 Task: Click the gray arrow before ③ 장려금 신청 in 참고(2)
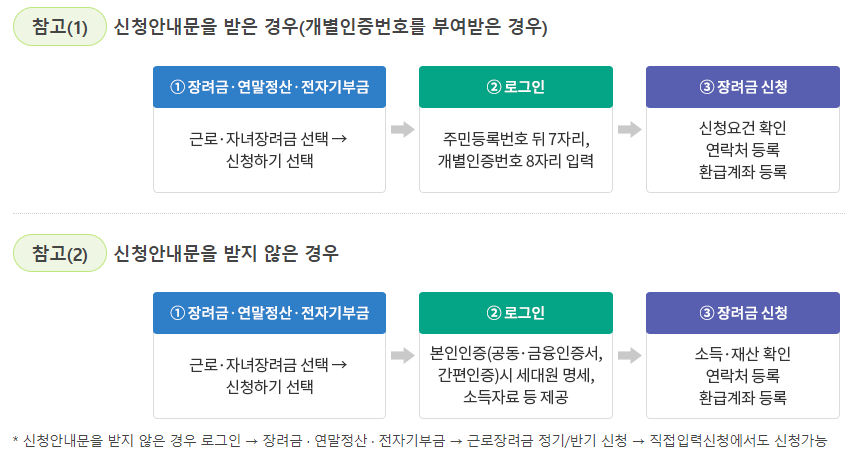pos(629,355)
